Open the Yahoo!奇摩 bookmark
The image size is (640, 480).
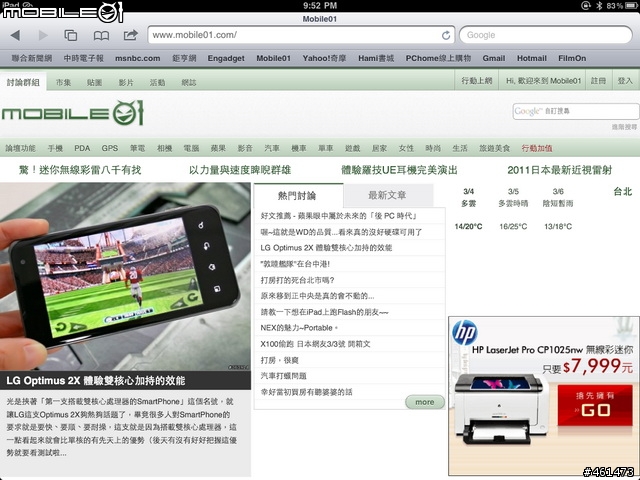324,58
